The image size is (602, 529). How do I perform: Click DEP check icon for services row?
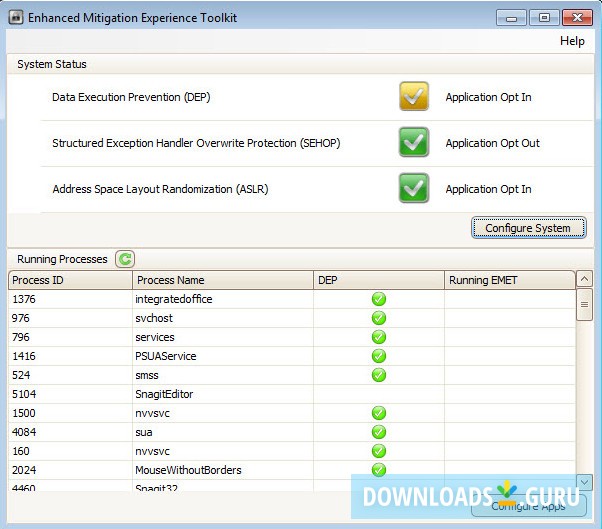pos(379,337)
